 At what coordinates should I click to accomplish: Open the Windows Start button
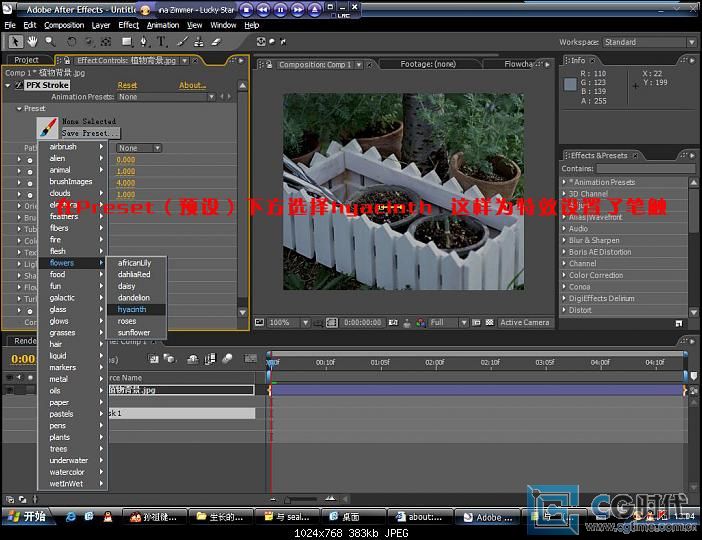click(27, 517)
